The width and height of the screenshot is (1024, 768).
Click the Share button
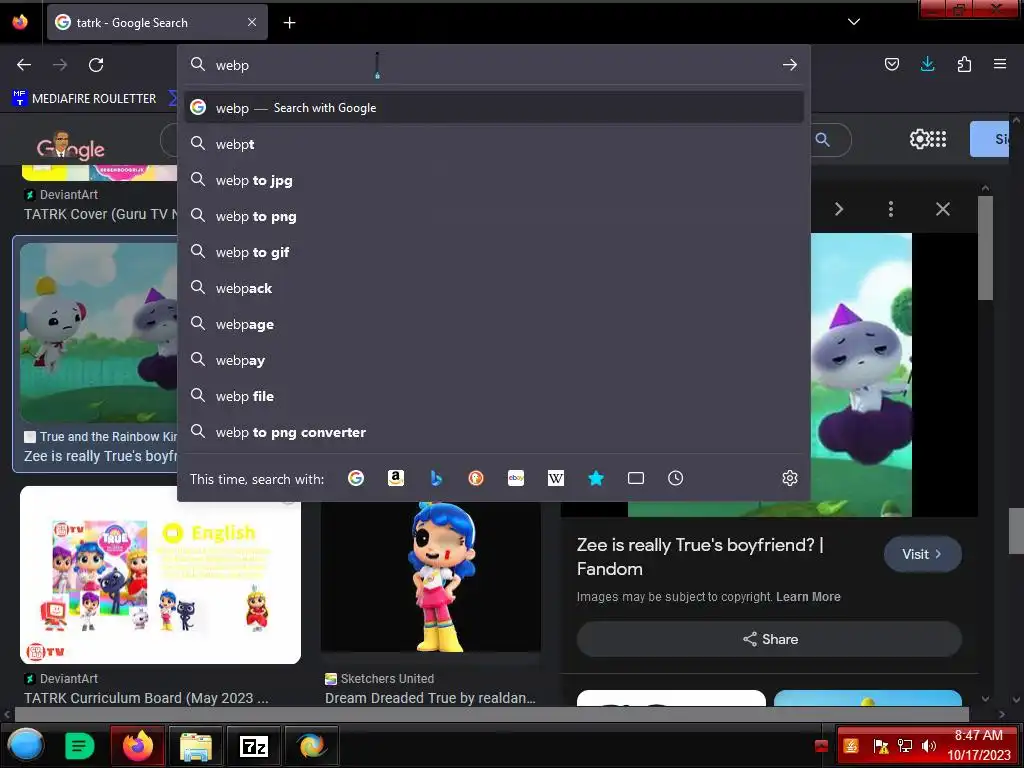click(x=769, y=639)
